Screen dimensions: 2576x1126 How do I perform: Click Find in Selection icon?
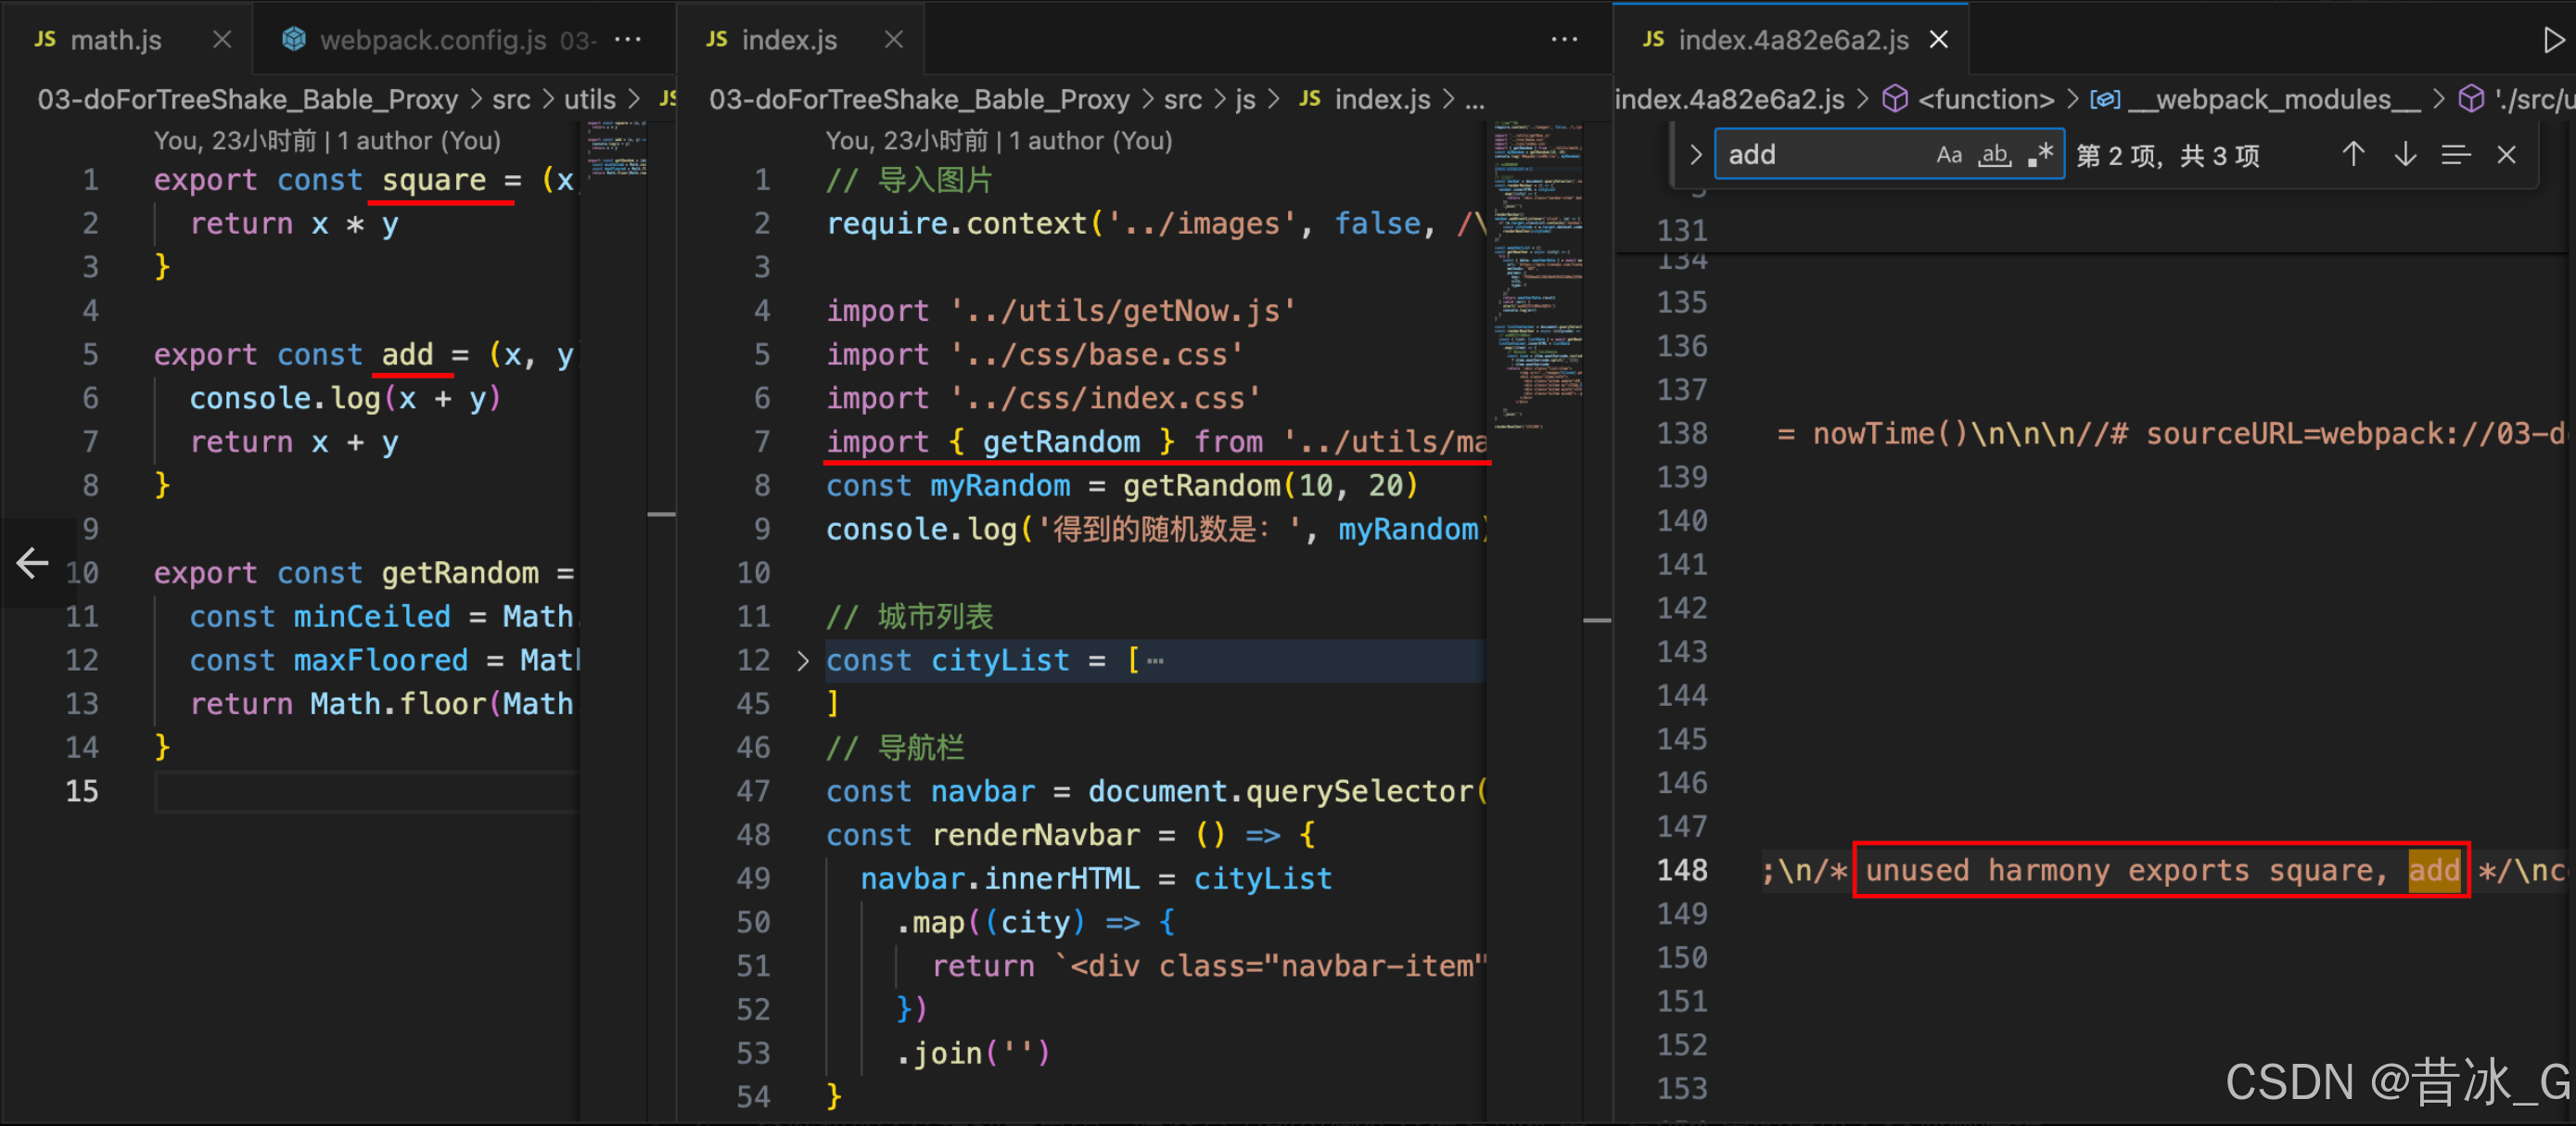click(2455, 155)
